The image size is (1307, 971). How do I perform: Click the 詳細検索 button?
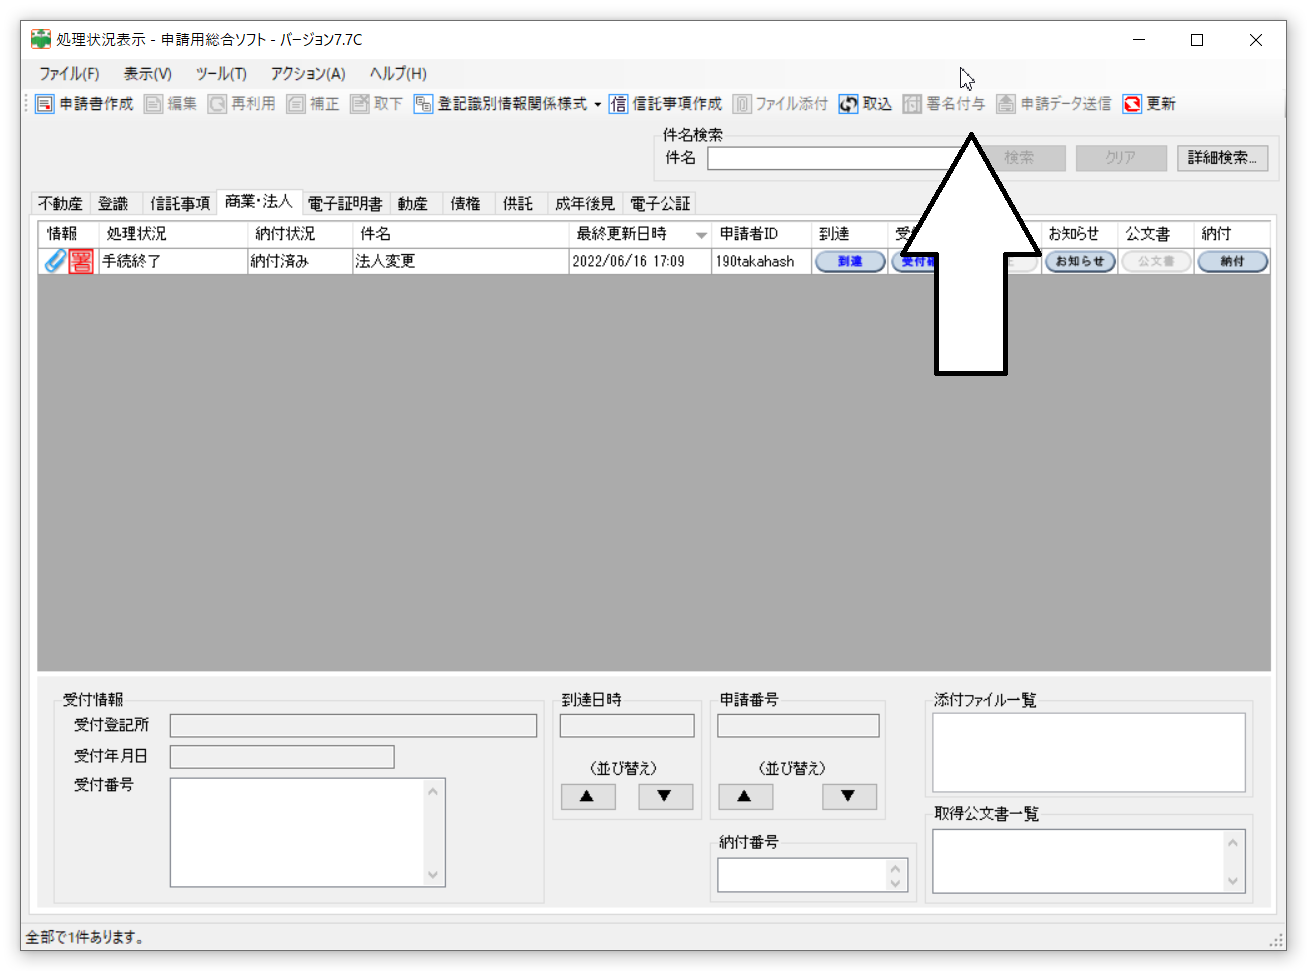pyautogui.click(x=1222, y=158)
